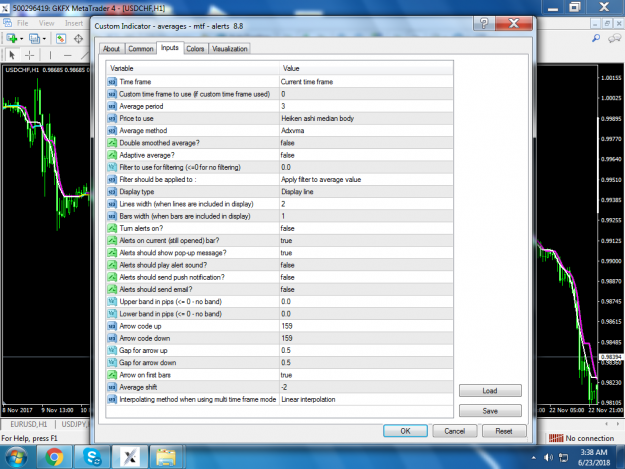Screen dimensions: 625x469
Task: Toggle Alerts should send email value
Action: point(366,289)
